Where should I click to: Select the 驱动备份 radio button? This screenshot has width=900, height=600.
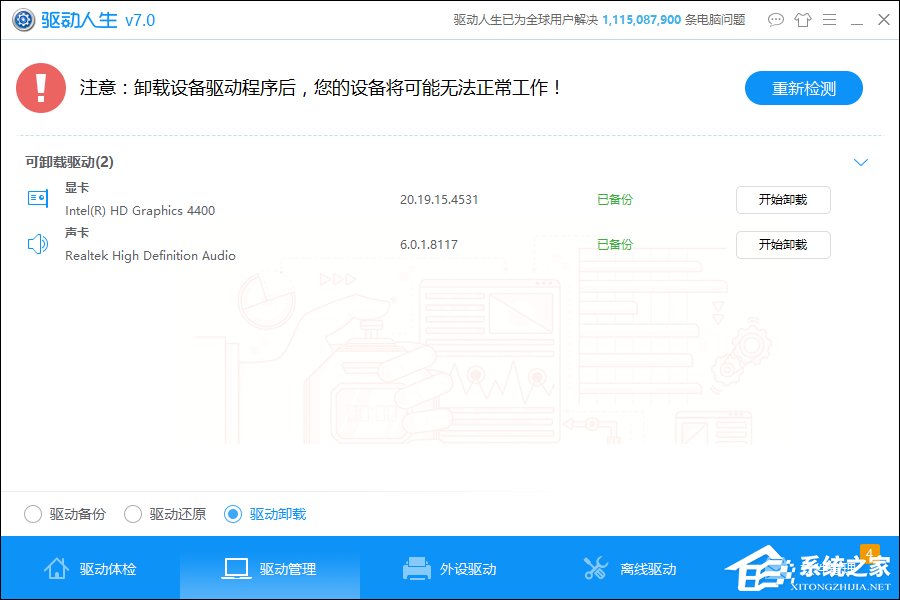(32, 513)
